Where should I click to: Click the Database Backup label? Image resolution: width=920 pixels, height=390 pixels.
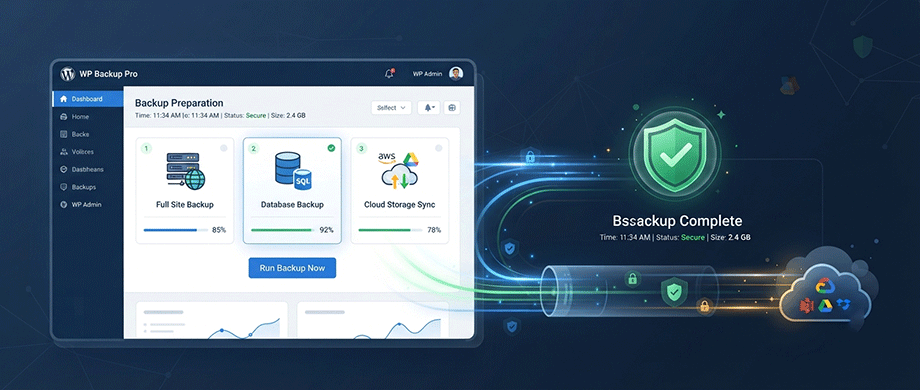click(292, 205)
